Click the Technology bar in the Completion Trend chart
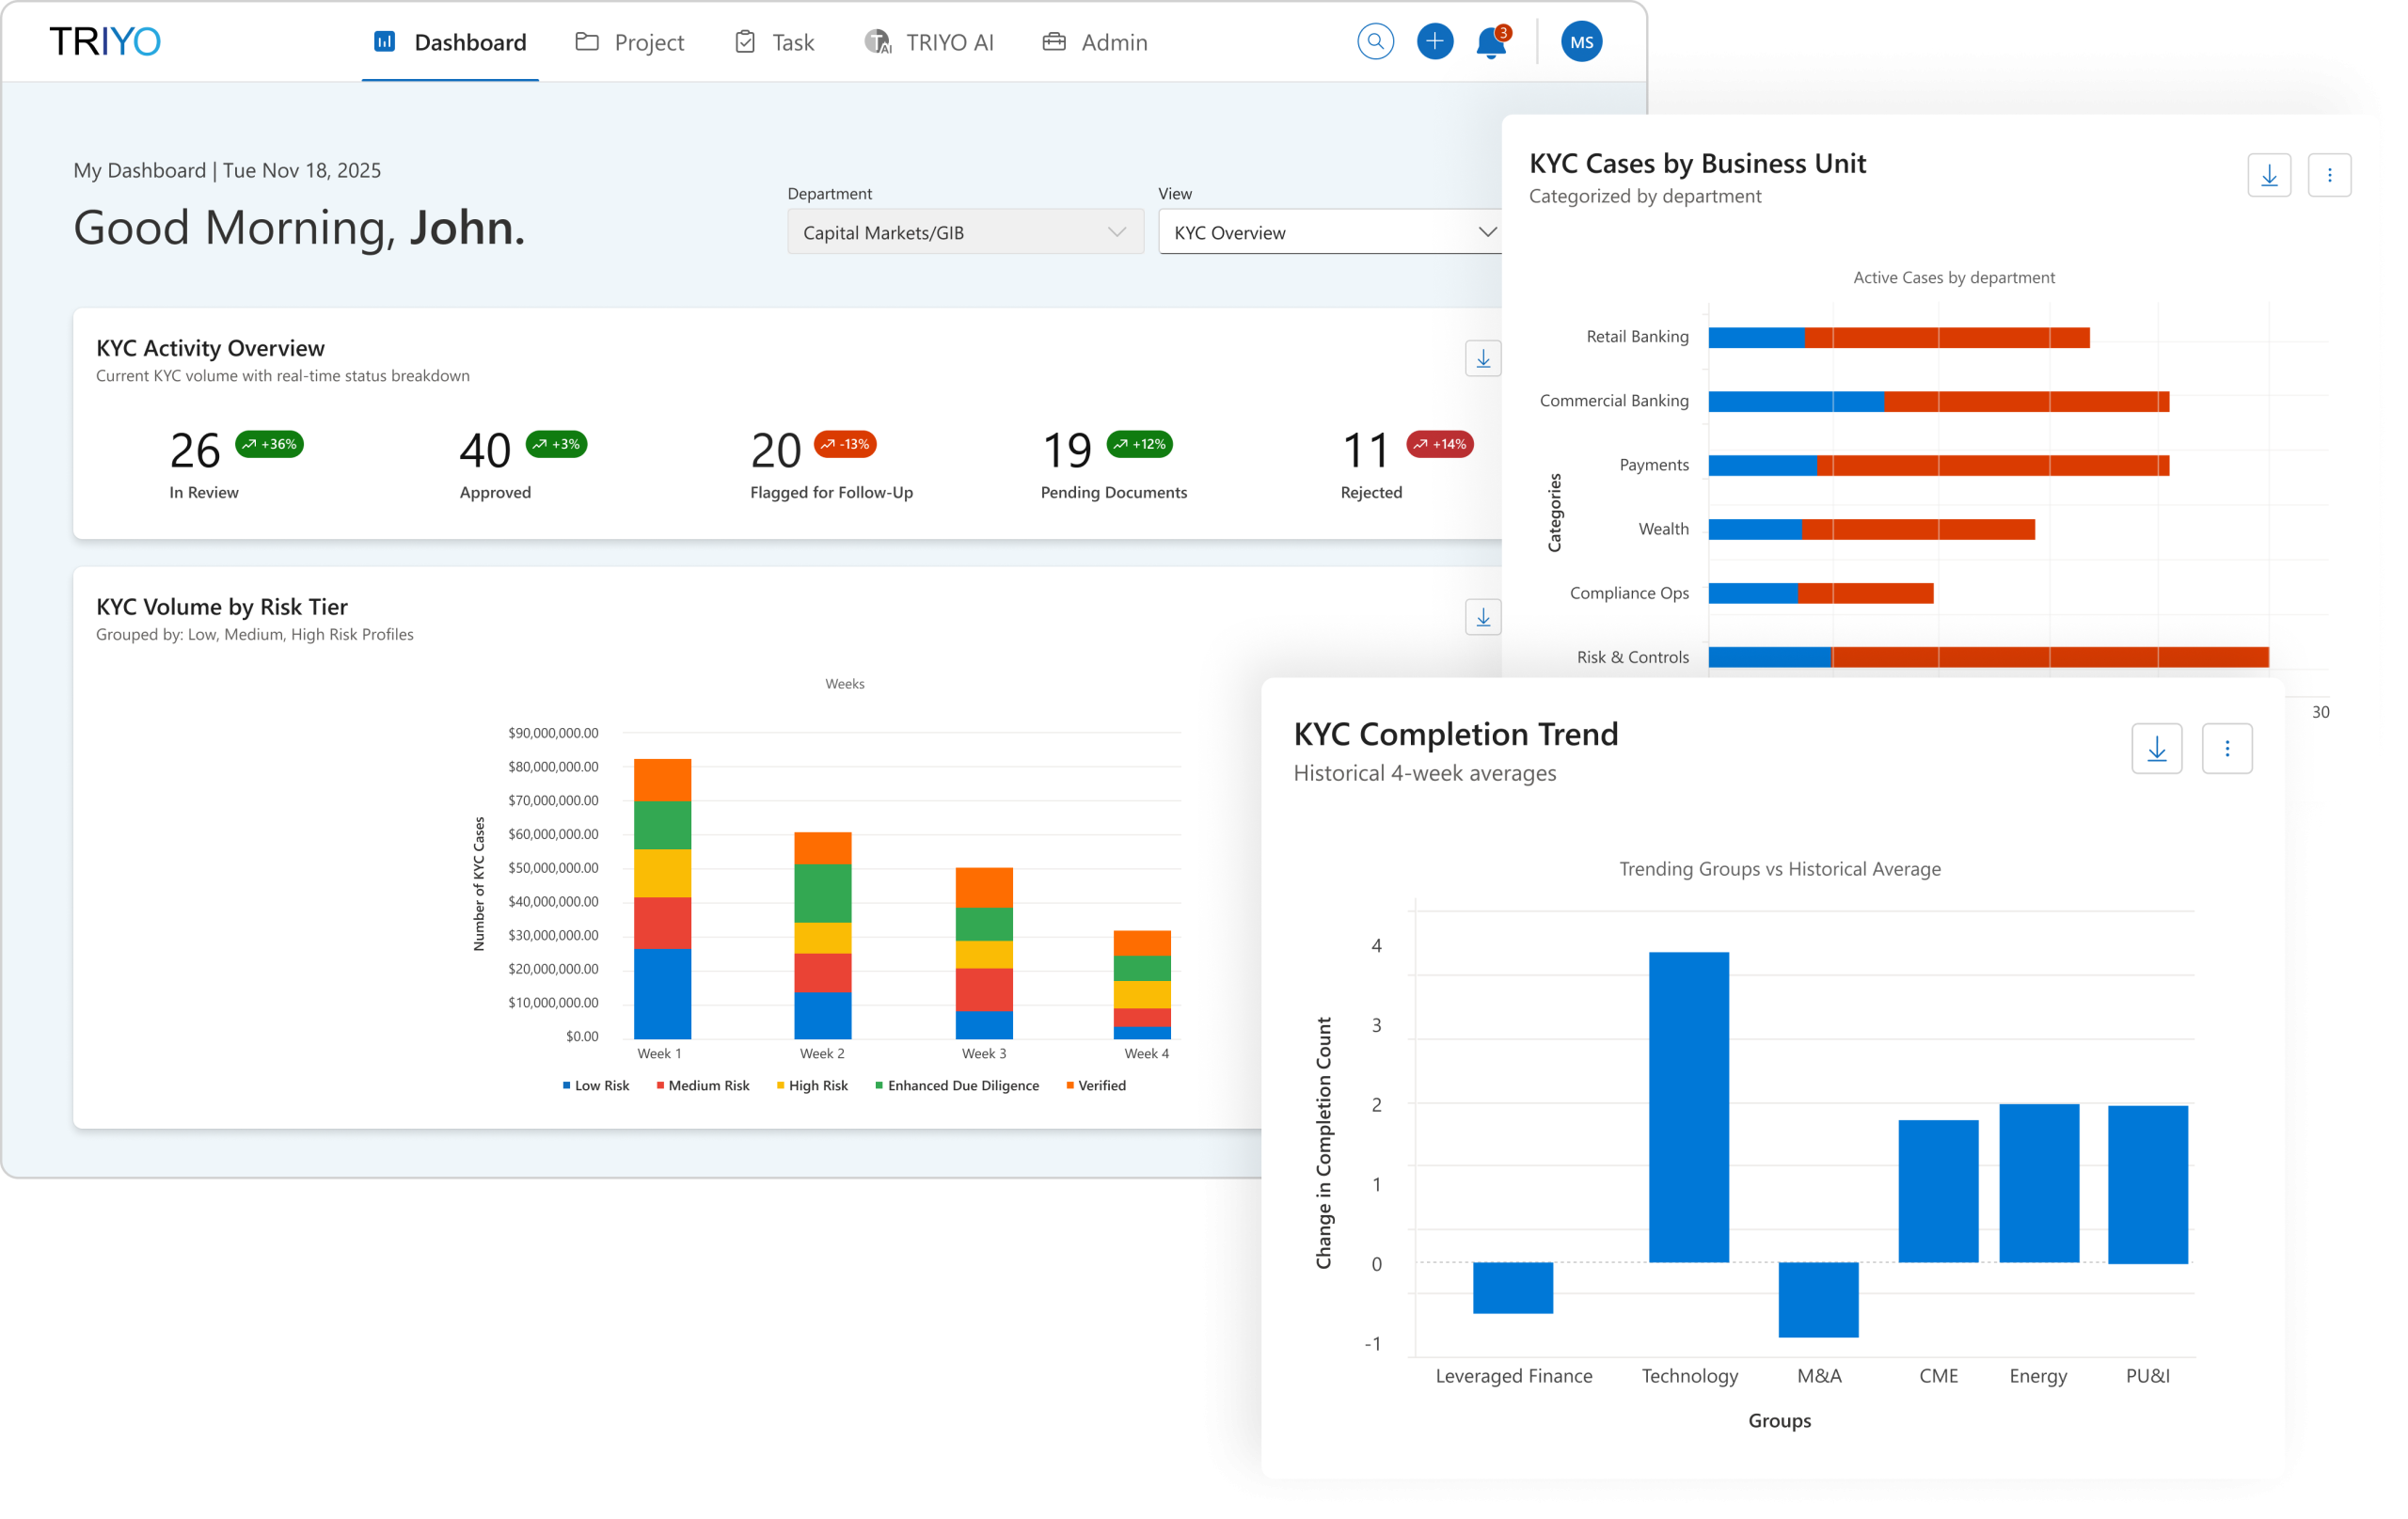Viewport: 2408px width, 1519px height. pyautogui.click(x=1688, y=1106)
